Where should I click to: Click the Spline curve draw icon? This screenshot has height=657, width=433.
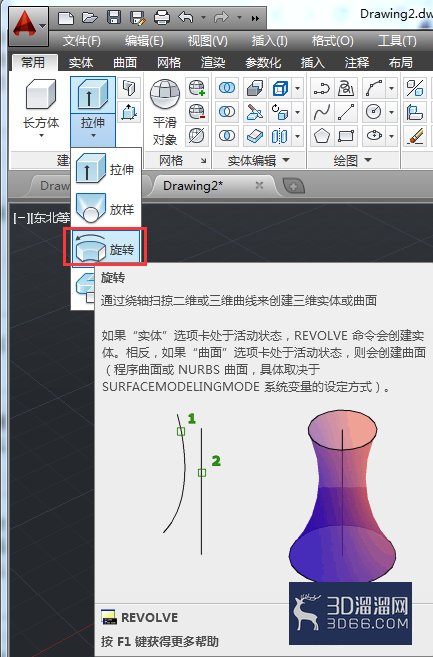click(322, 112)
